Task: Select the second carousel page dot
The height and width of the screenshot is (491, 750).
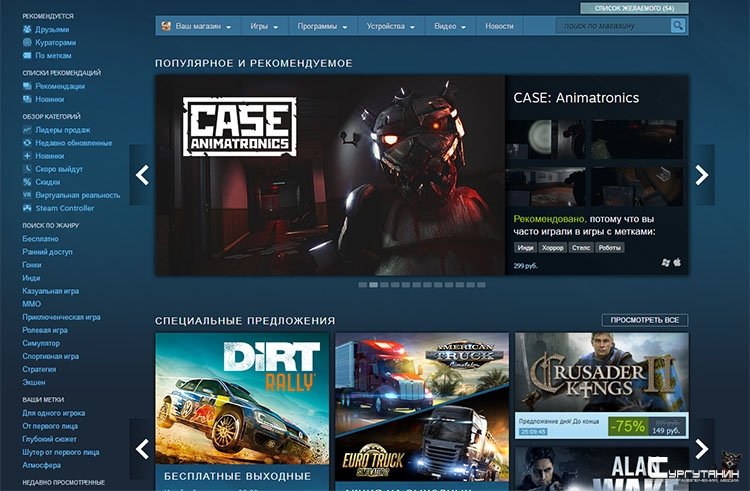Action: 373,285
